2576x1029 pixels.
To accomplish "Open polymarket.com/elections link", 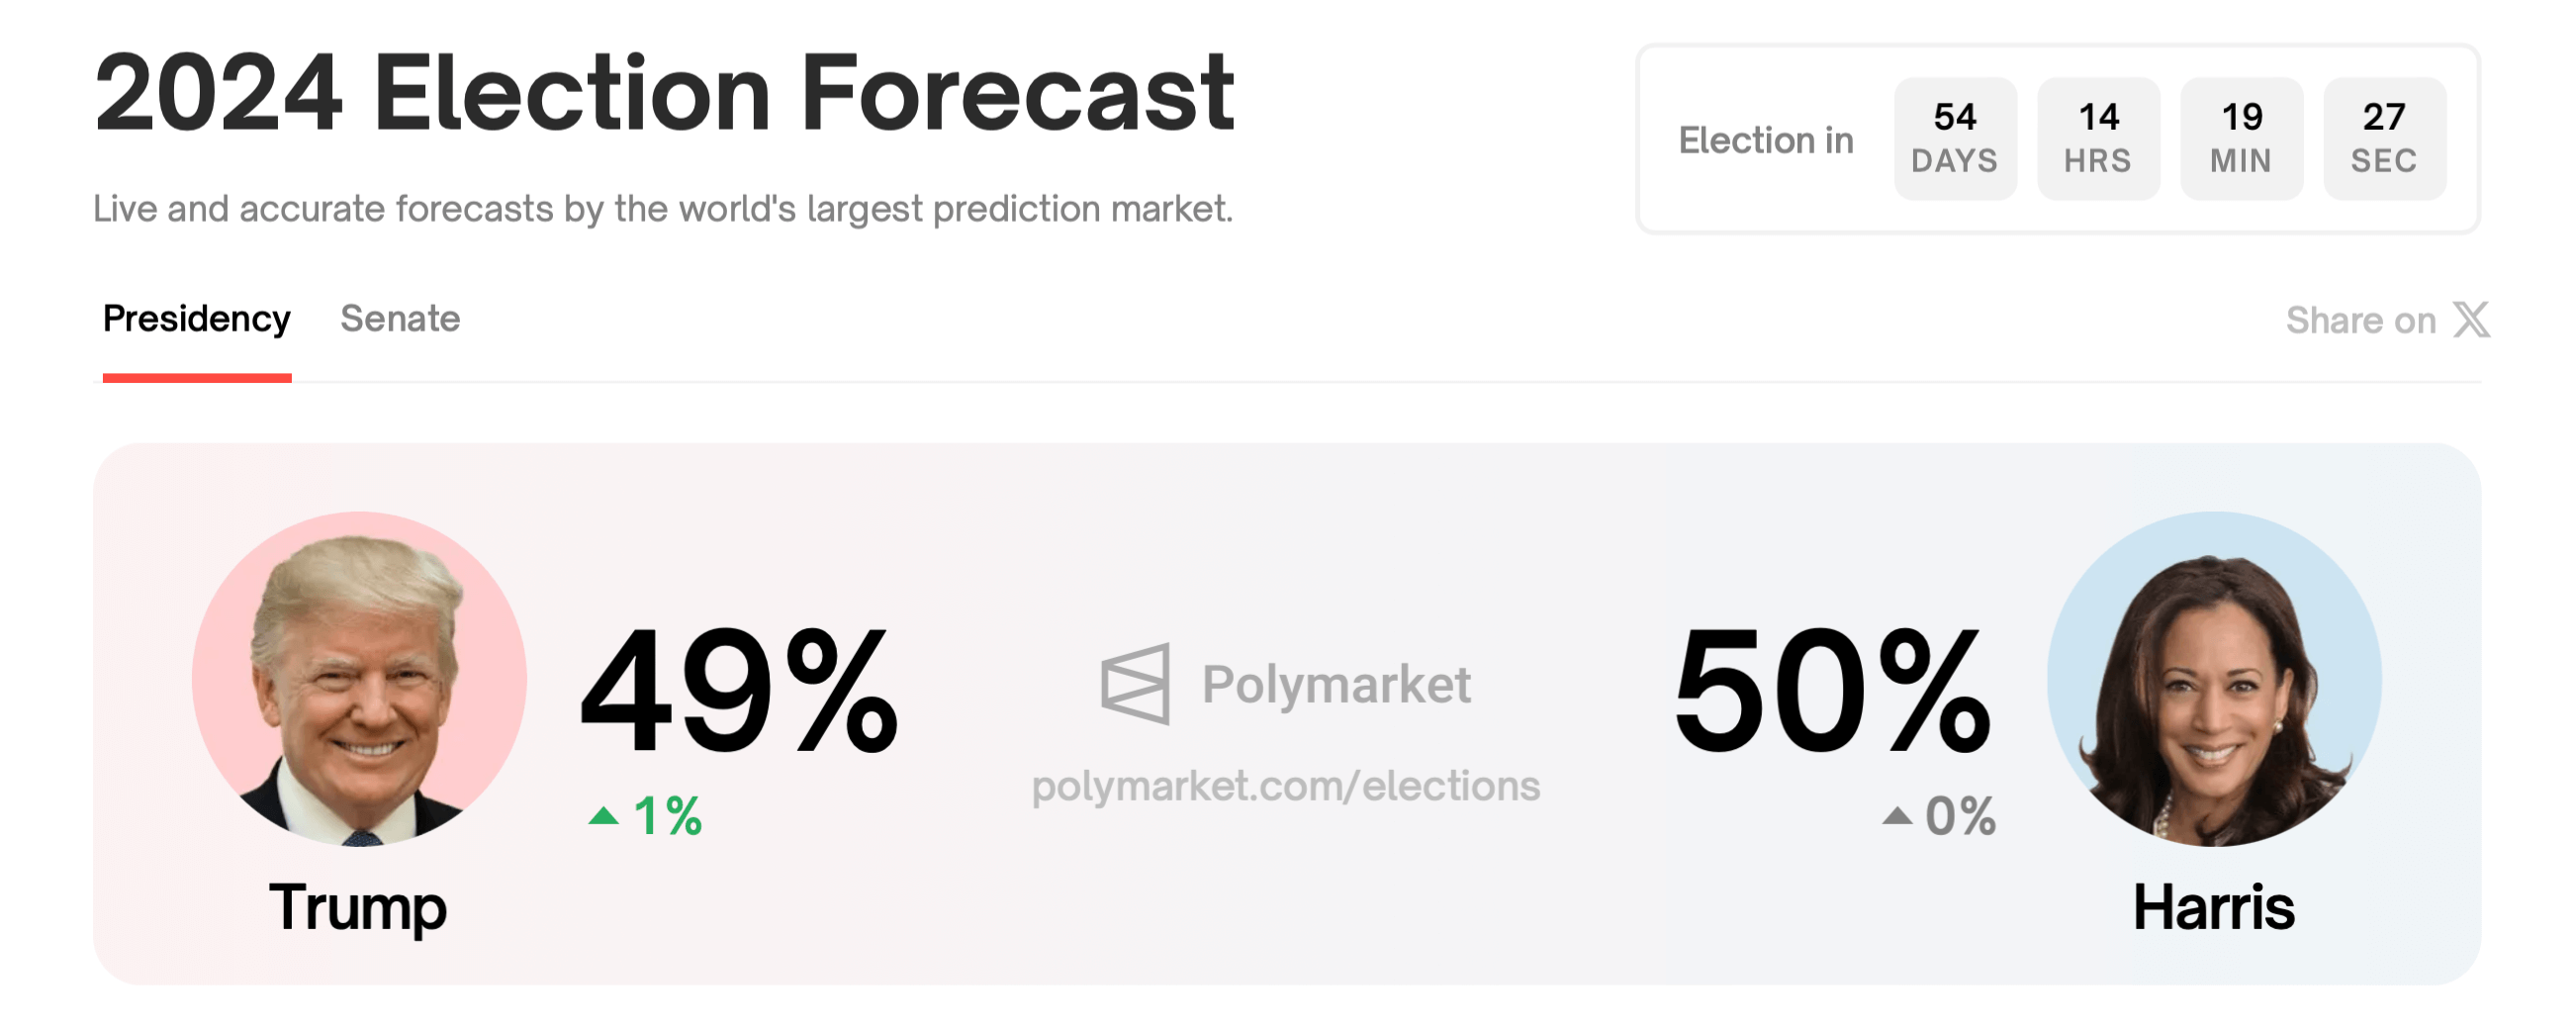I will [1286, 786].
